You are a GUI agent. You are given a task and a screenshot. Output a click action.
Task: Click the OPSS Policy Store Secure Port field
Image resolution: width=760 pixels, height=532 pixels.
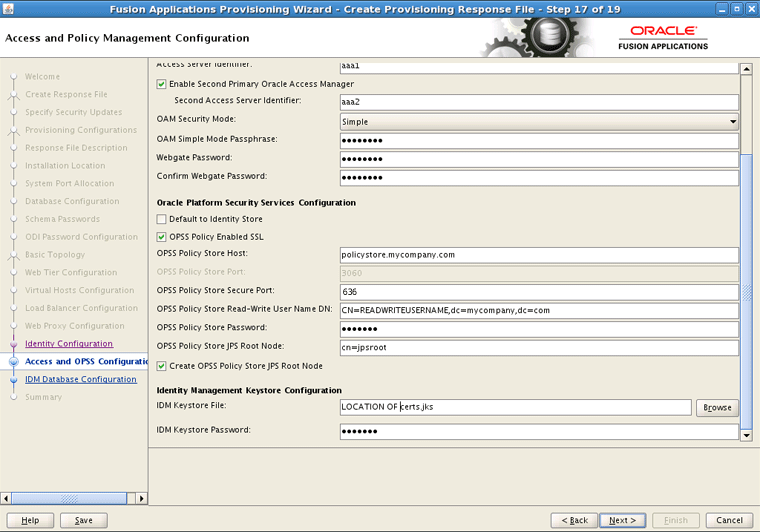539,292
